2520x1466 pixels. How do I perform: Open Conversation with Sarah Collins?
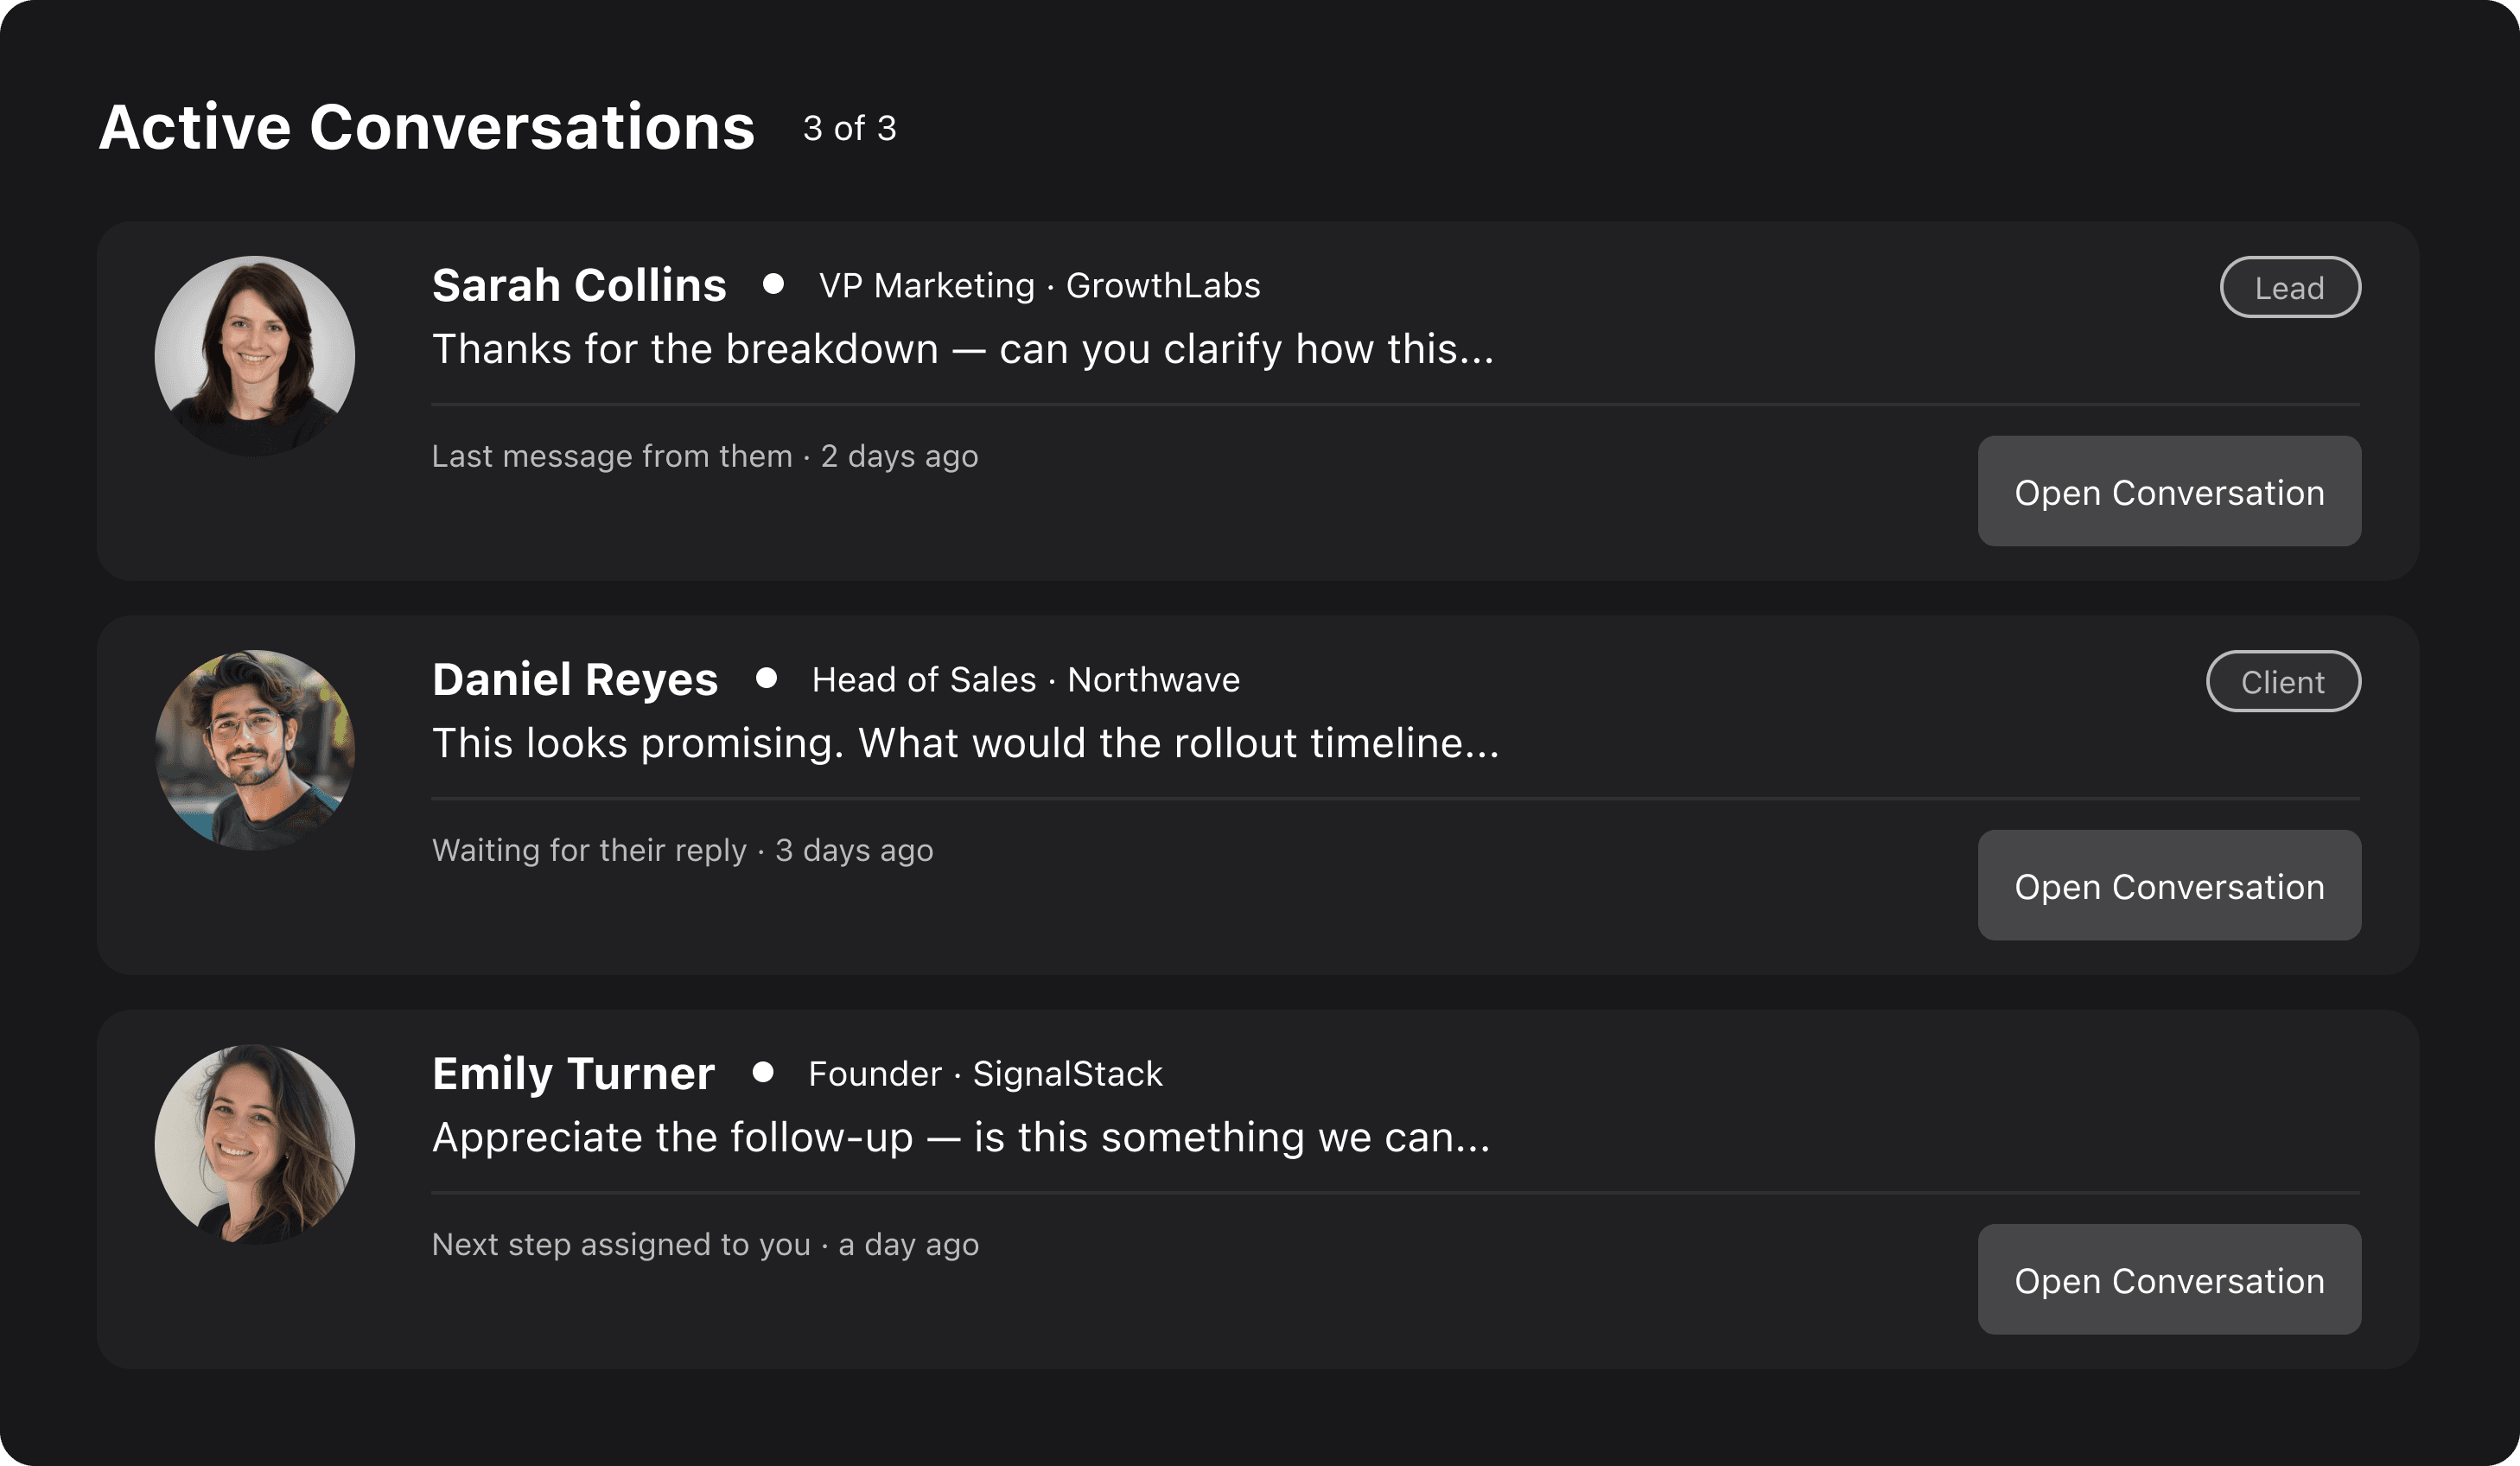pyautogui.click(x=2168, y=492)
